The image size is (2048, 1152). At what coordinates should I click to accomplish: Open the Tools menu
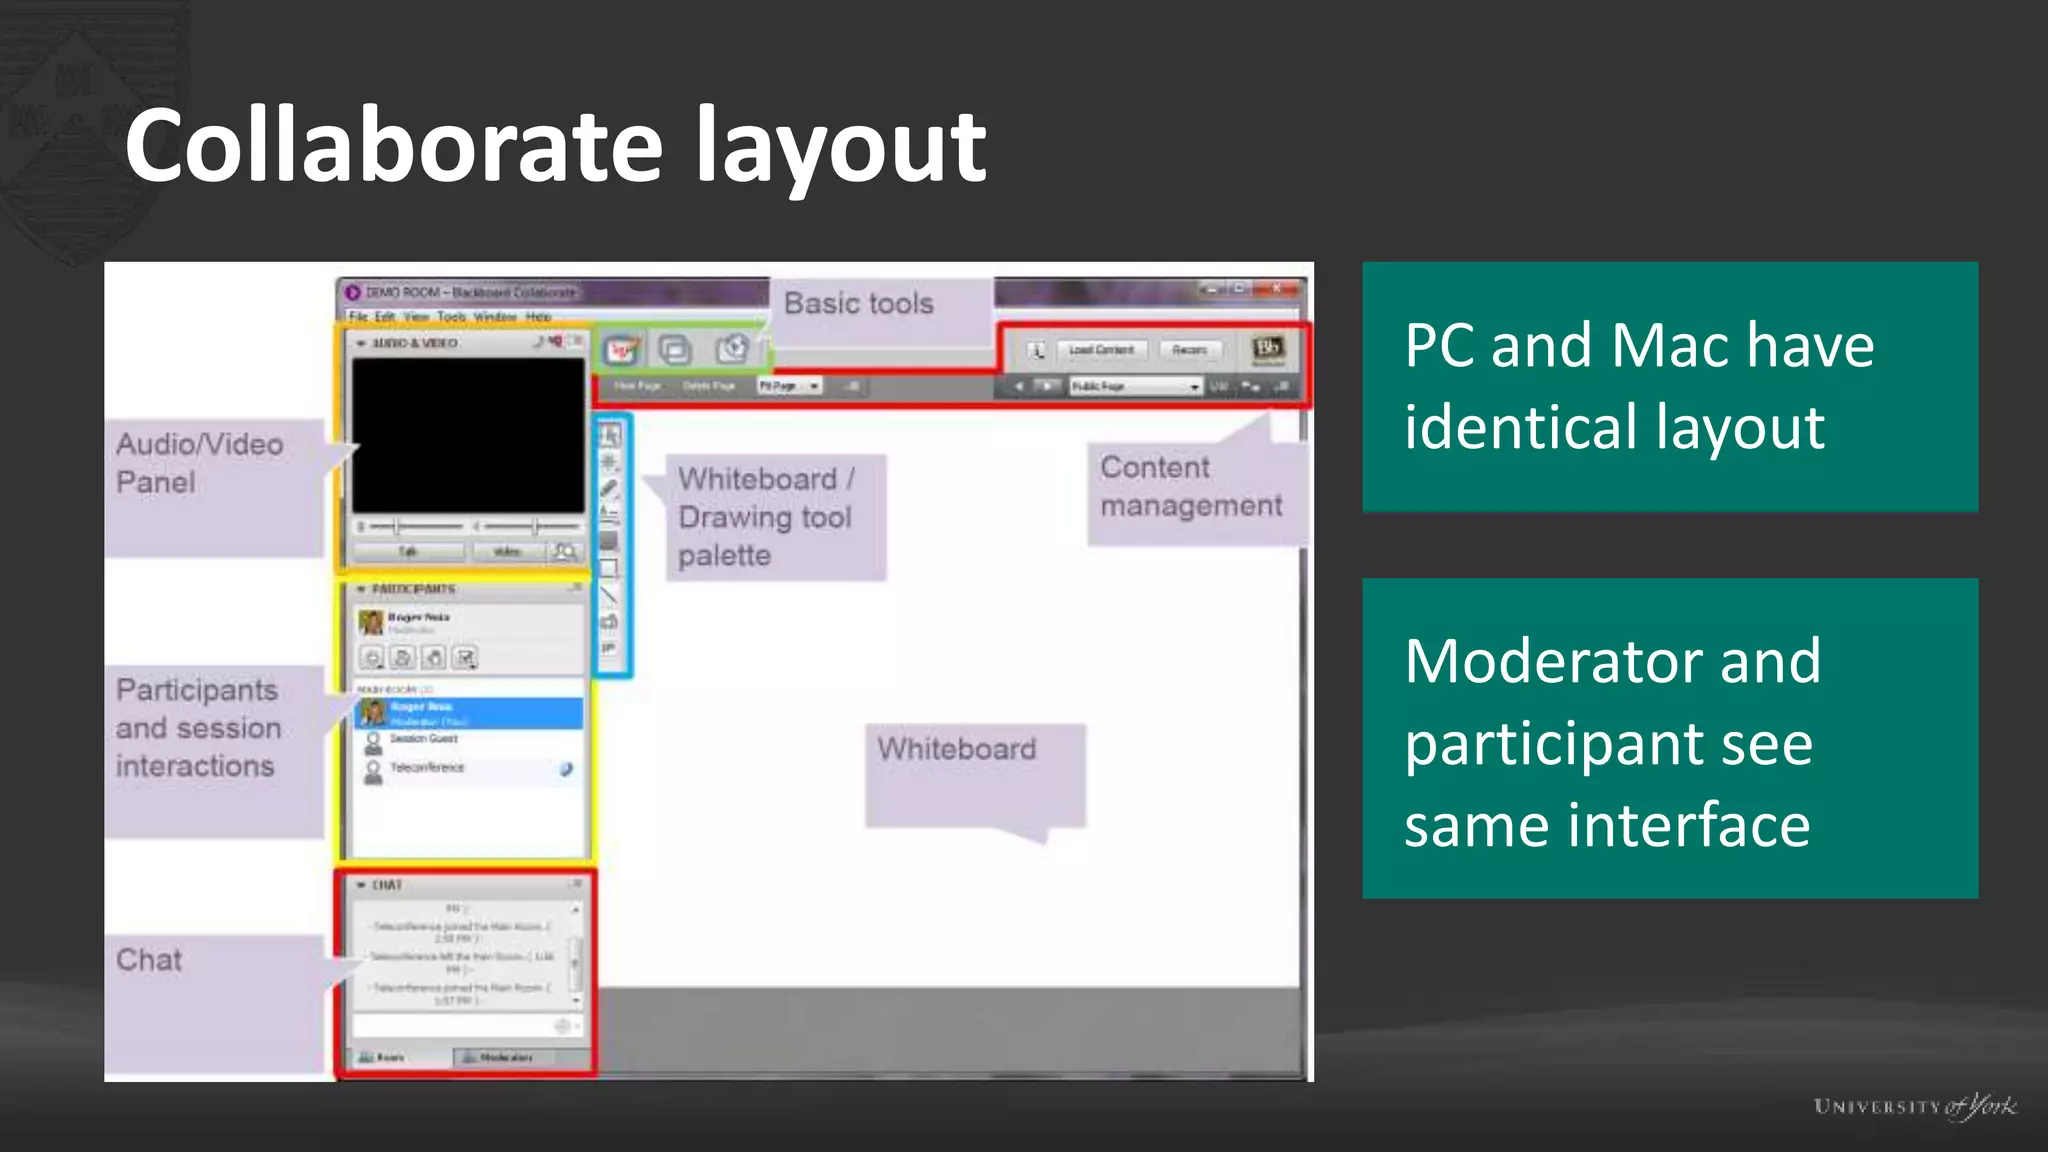point(451,316)
